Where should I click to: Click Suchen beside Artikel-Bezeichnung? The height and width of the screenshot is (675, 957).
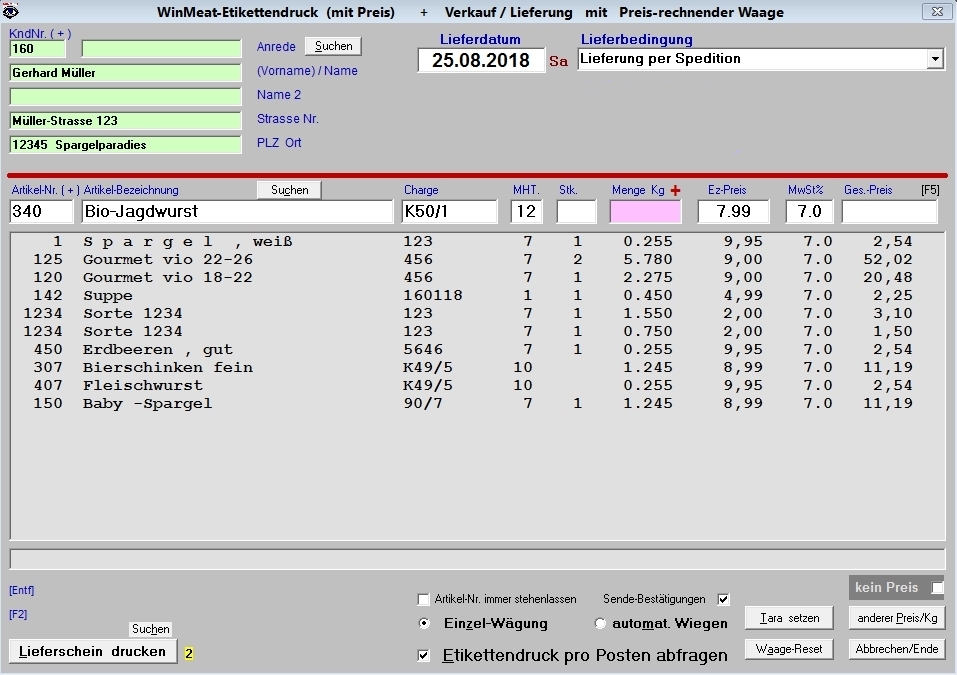click(x=289, y=190)
